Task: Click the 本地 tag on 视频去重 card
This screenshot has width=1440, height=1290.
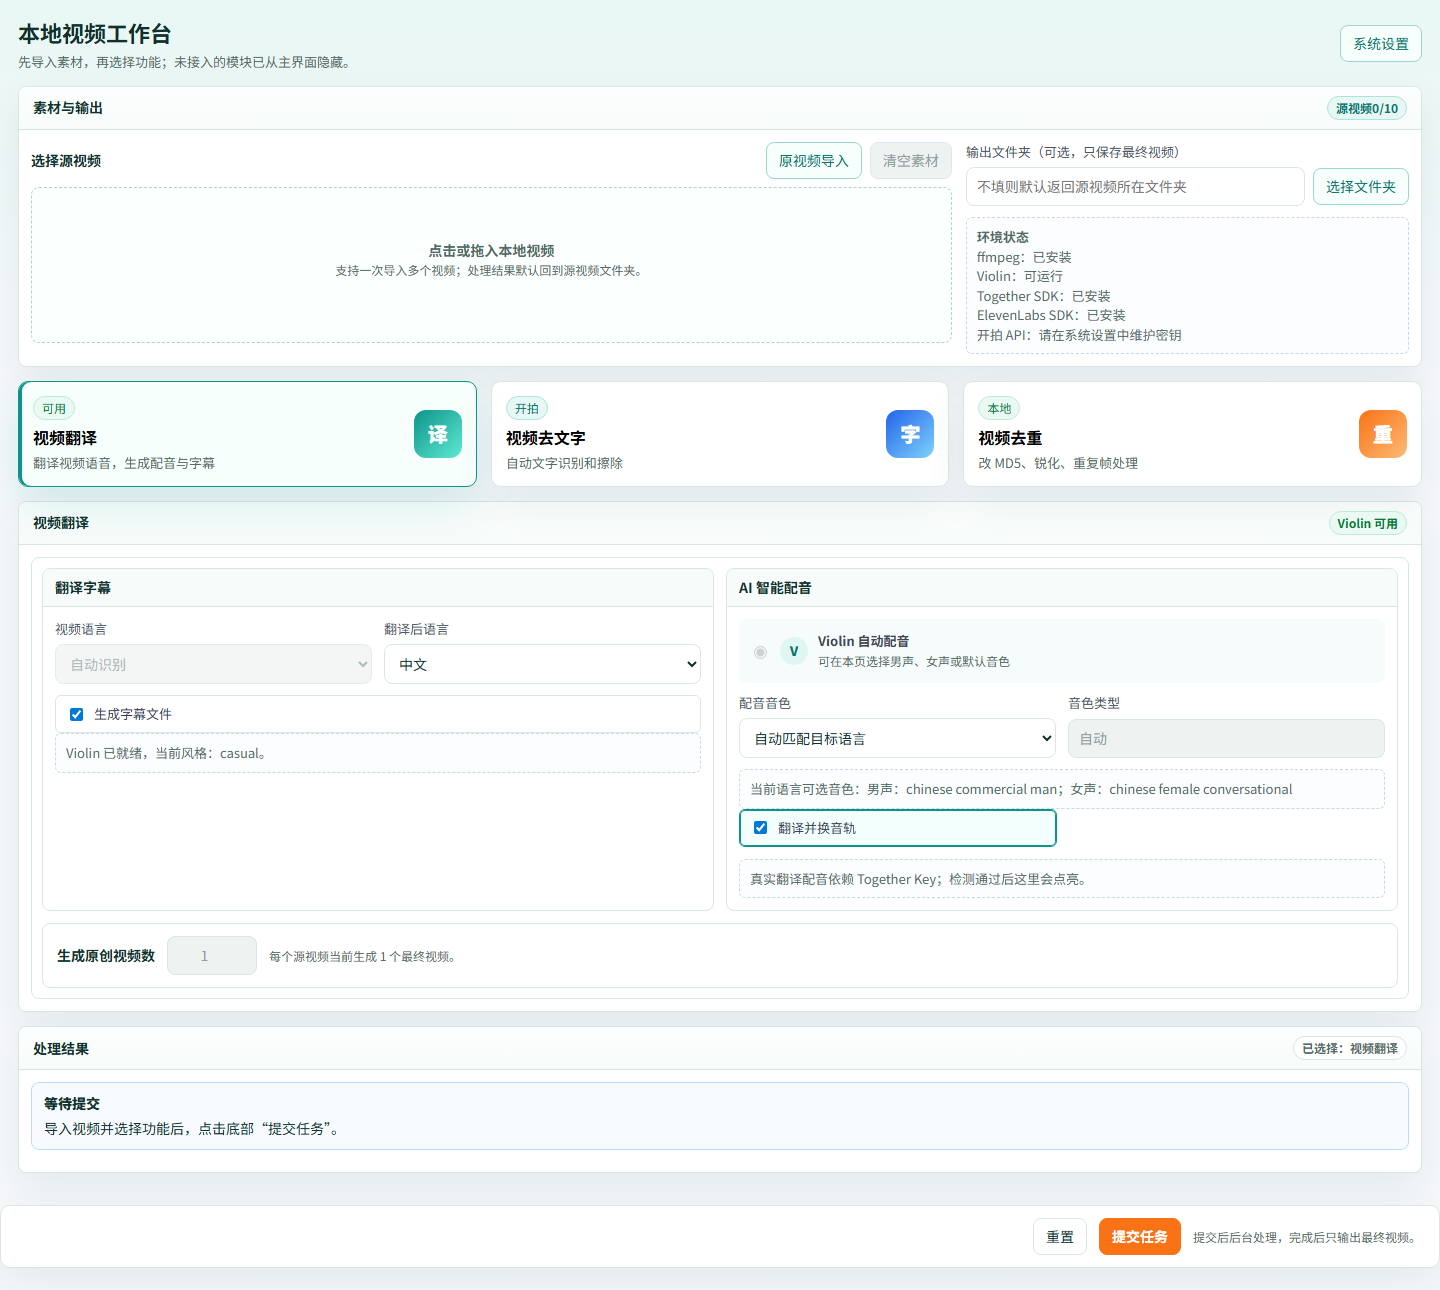Action: click(999, 408)
